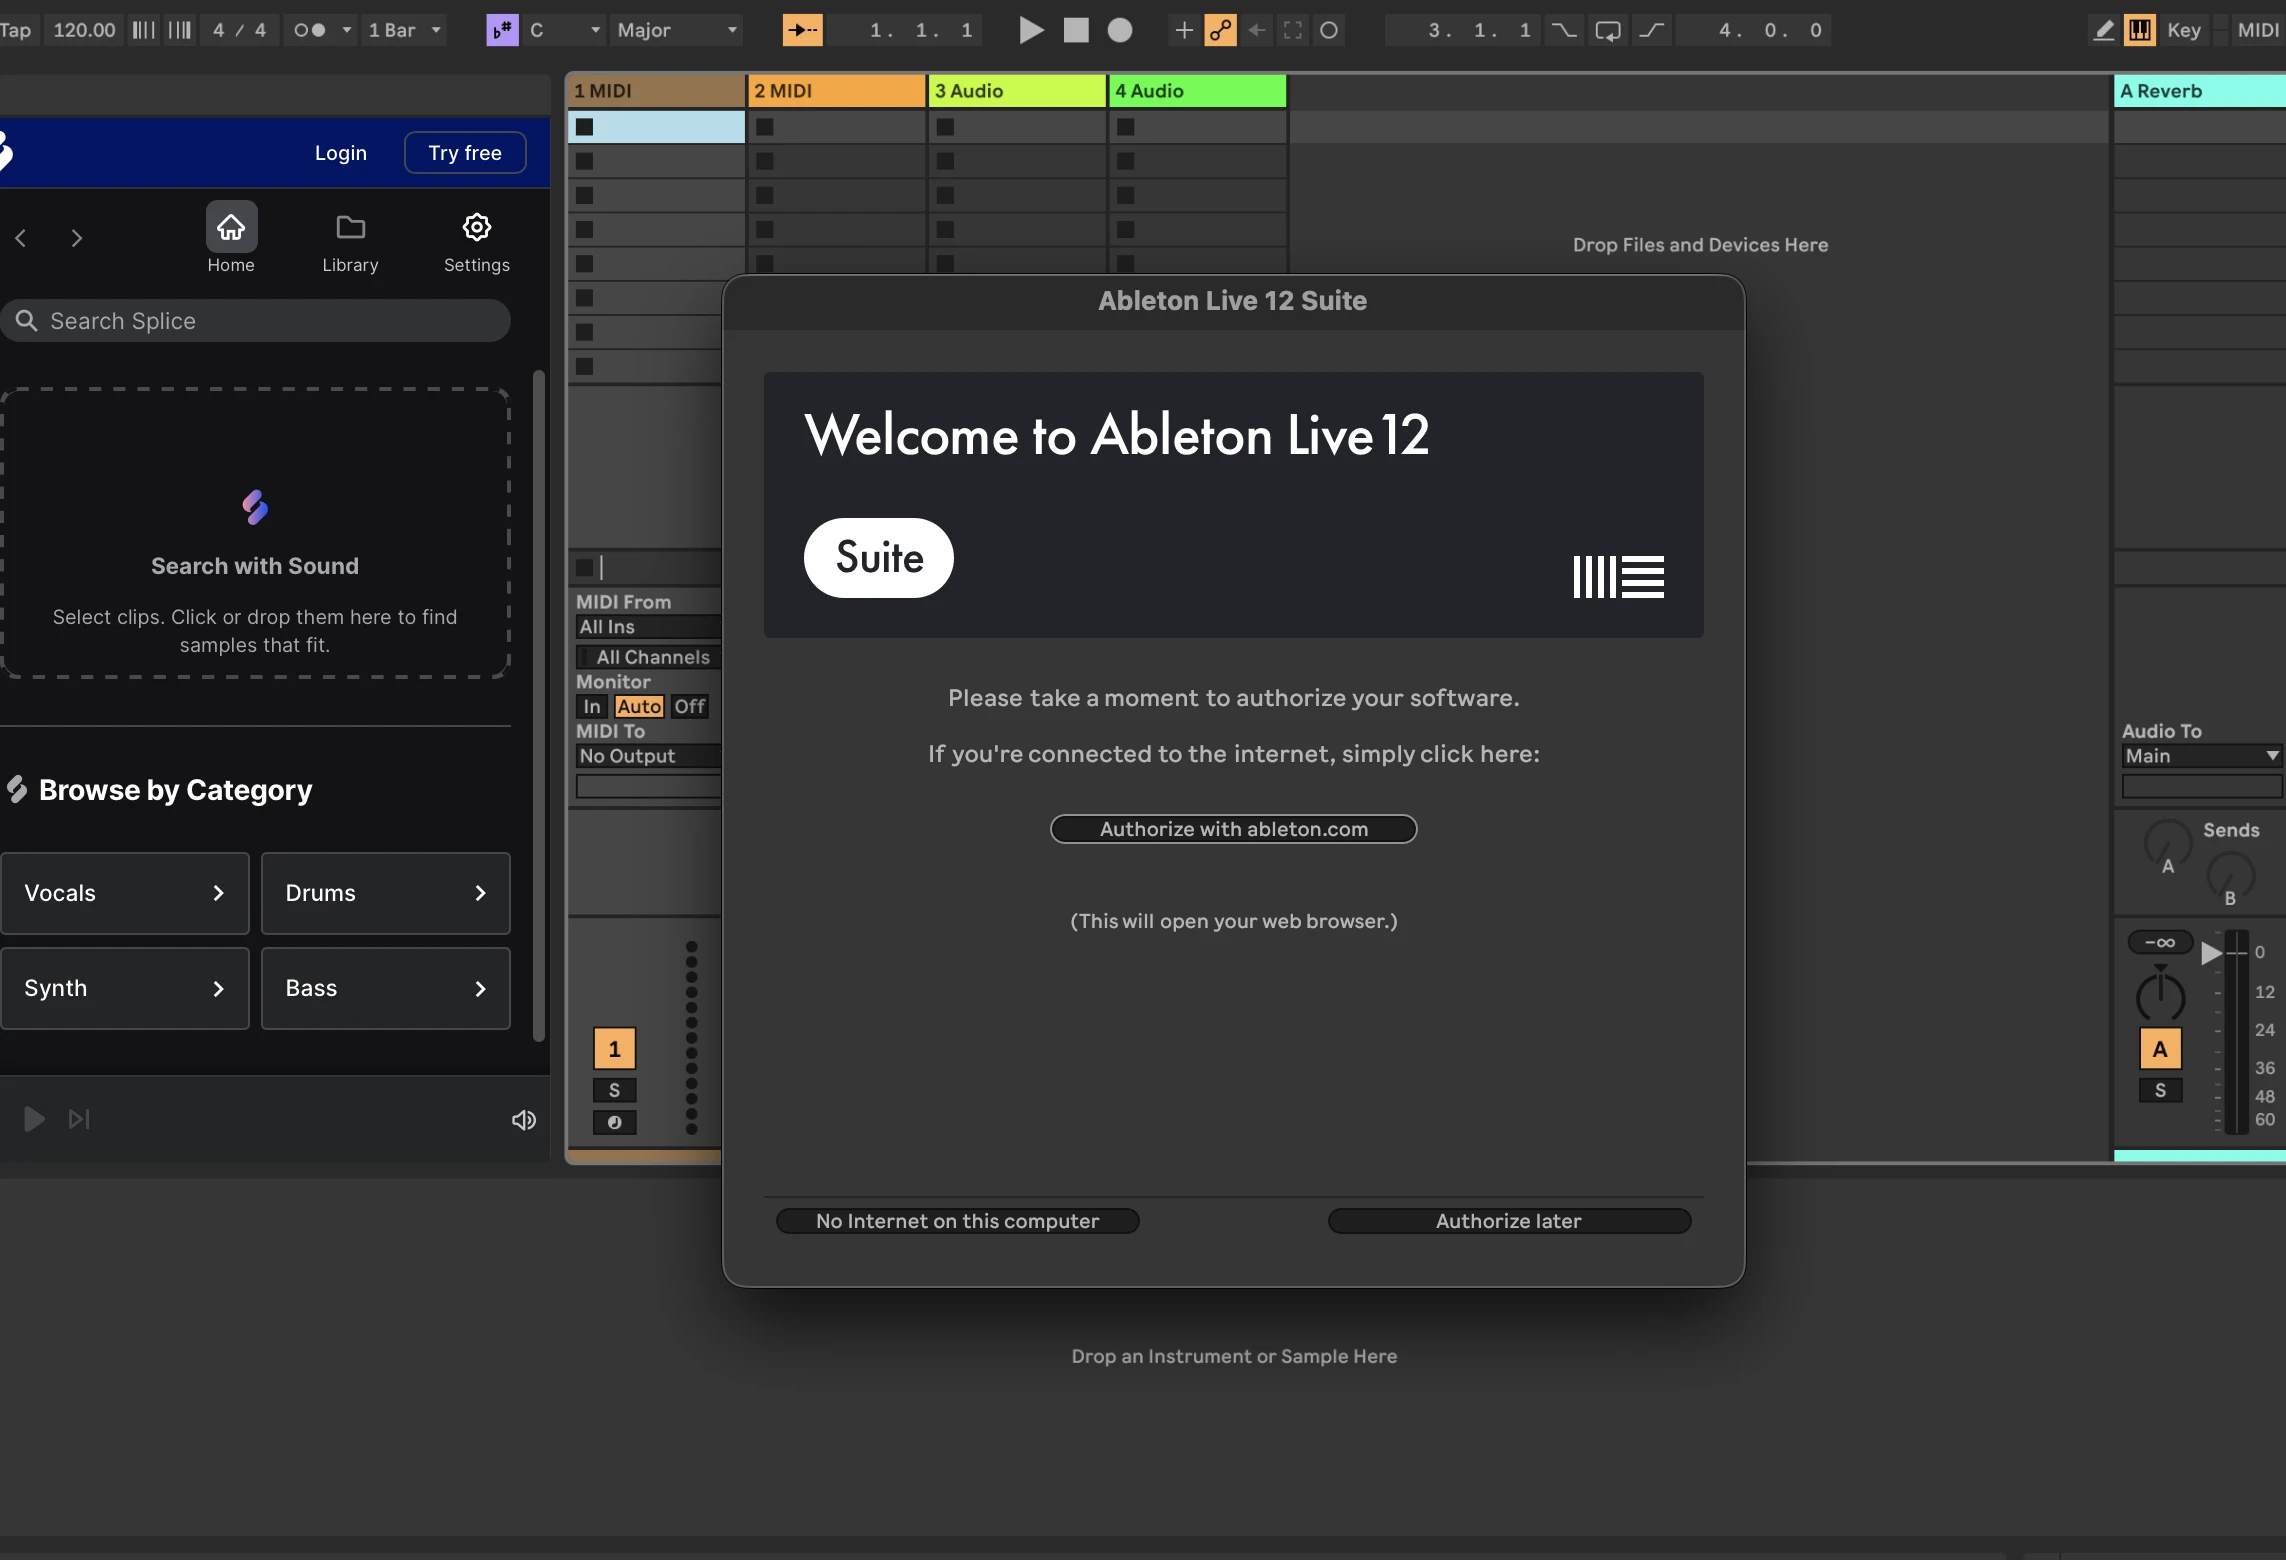The height and width of the screenshot is (1560, 2286).
Task: Go forward in Splice panel
Action: 76,238
